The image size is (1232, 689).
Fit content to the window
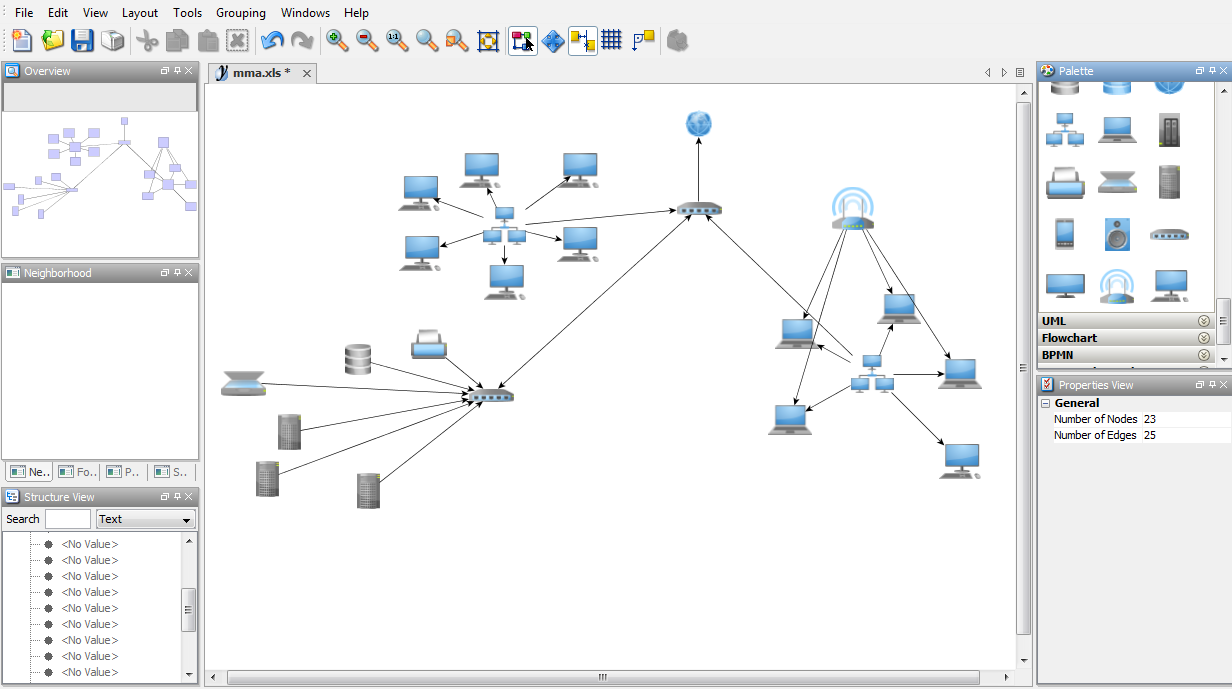point(488,40)
